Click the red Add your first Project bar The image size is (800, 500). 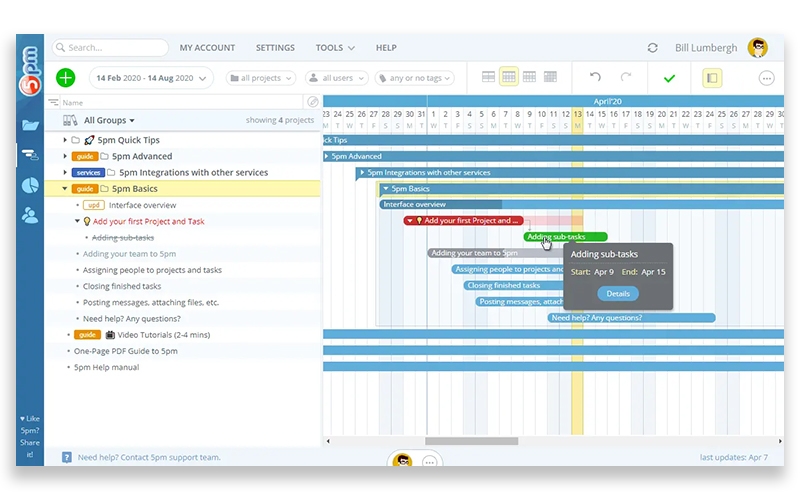click(x=463, y=220)
